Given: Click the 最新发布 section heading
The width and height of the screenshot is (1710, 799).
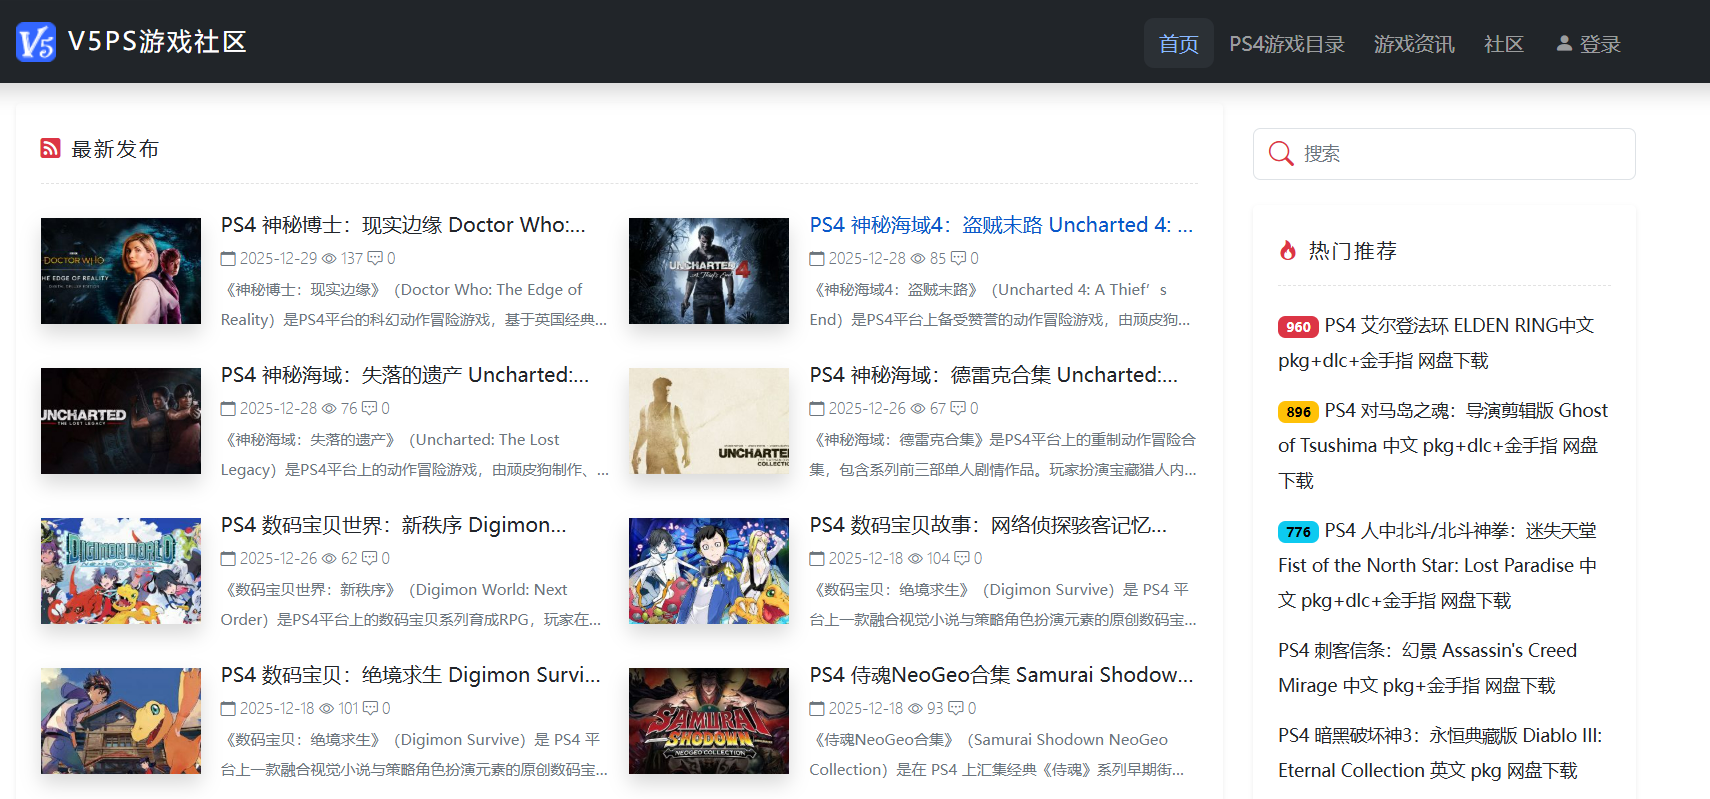Looking at the screenshot, I should (115, 149).
